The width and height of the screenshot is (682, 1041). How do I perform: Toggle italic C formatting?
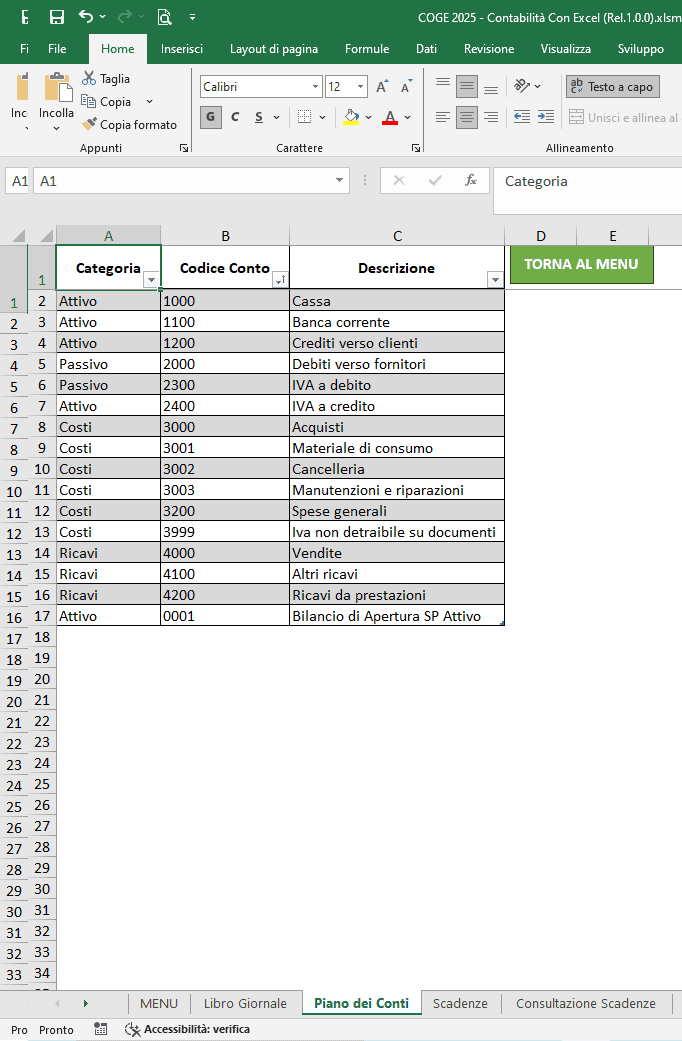tap(234, 118)
